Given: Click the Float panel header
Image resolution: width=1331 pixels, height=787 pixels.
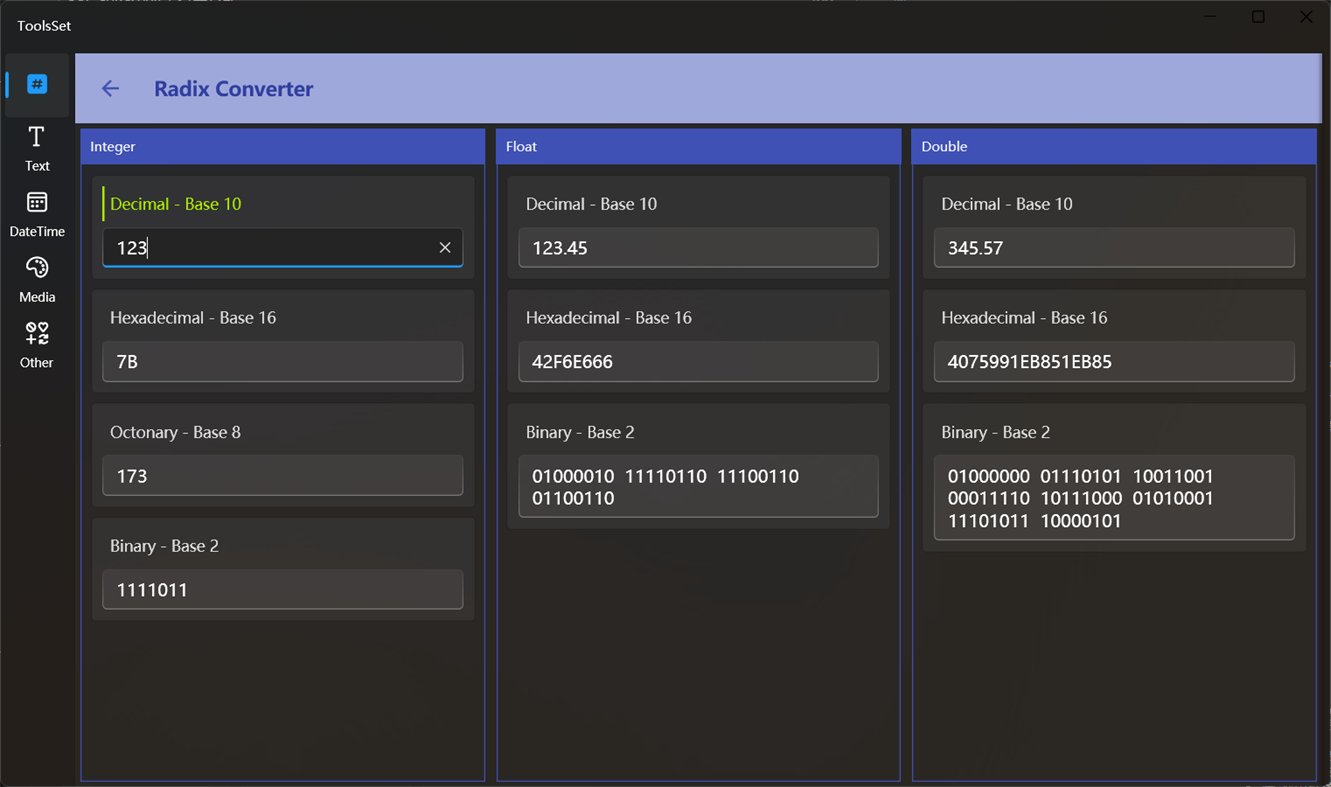Looking at the screenshot, I should pos(698,147).
